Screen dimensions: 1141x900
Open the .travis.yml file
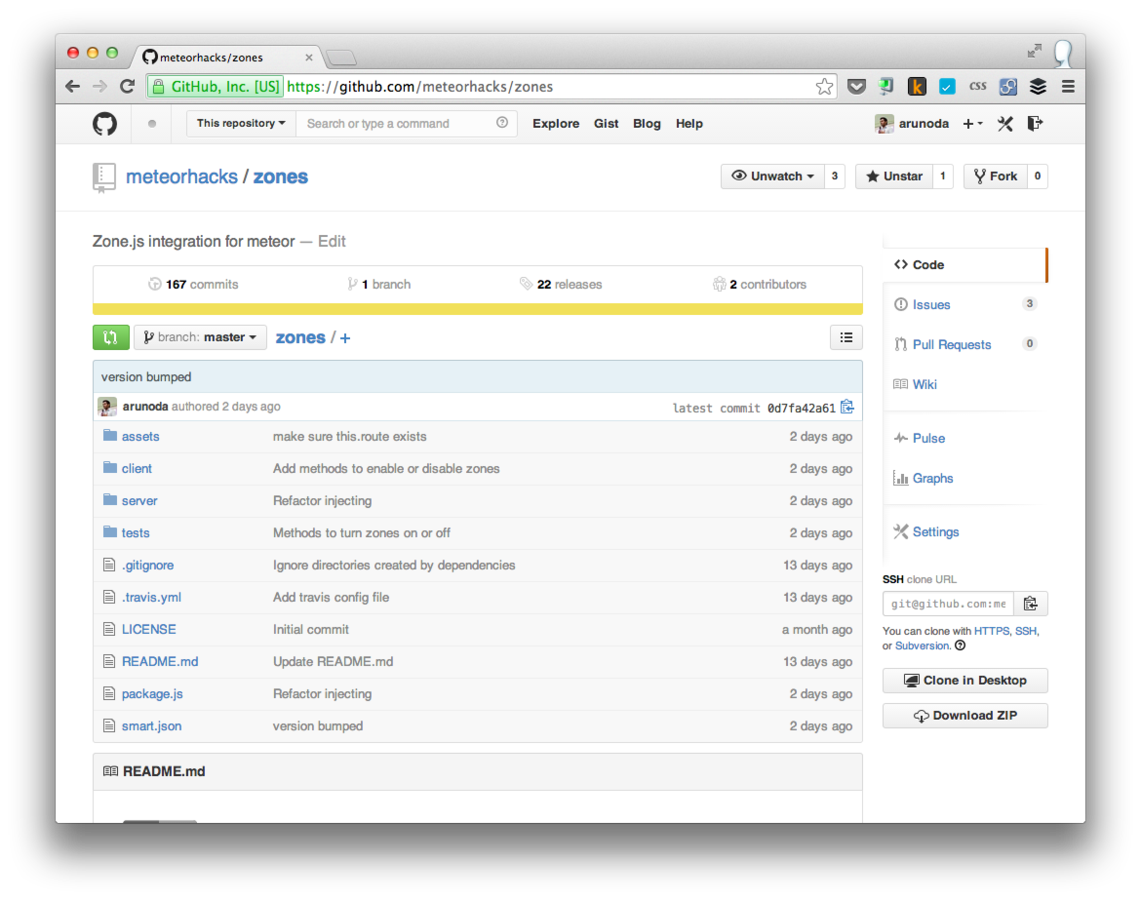[x=151, y=597]
